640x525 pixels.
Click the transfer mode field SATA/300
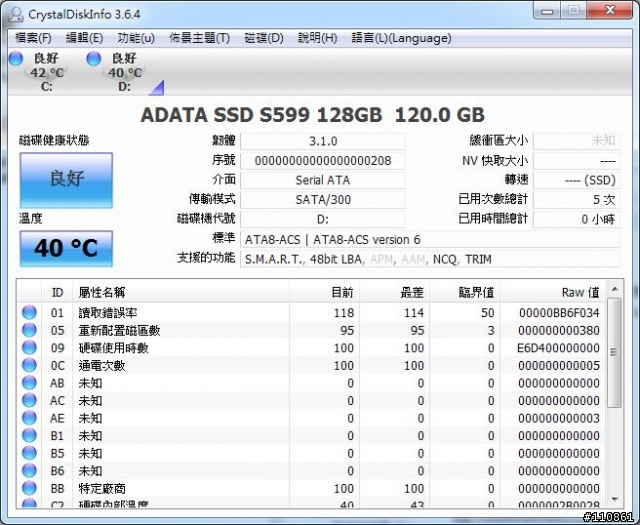tap(323, 200)
